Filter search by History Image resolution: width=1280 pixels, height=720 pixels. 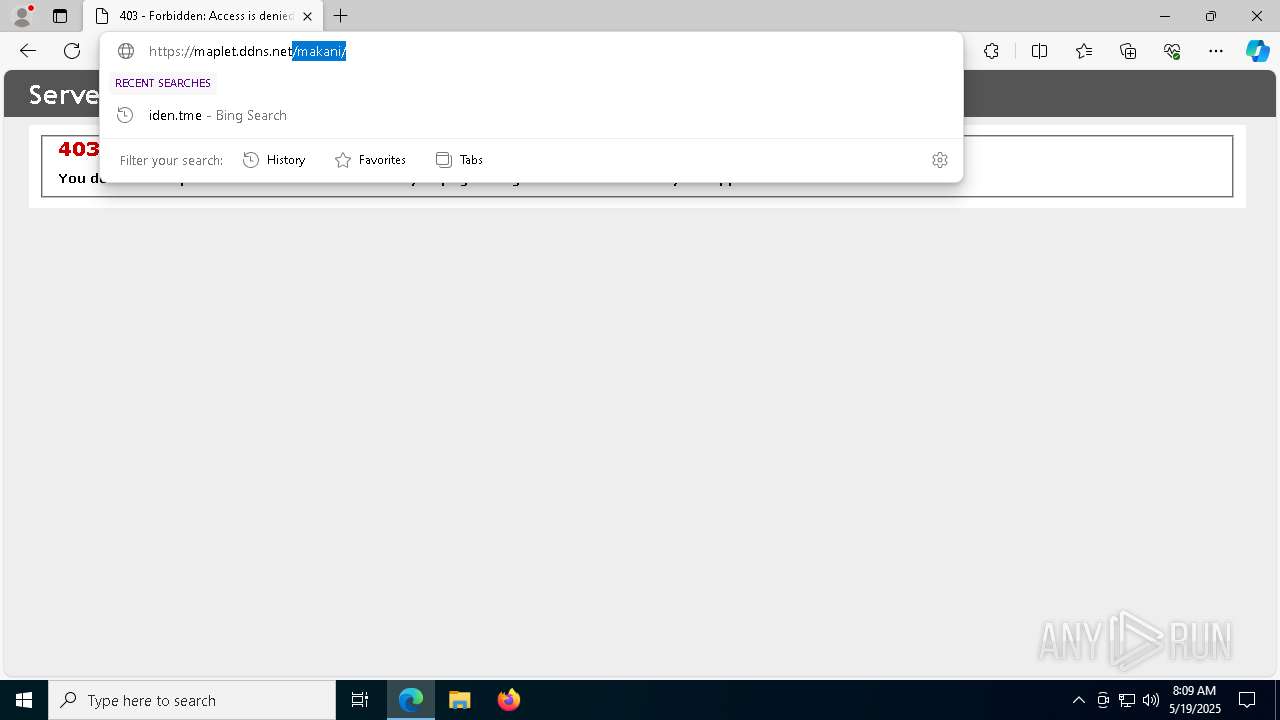click(274, 160)
